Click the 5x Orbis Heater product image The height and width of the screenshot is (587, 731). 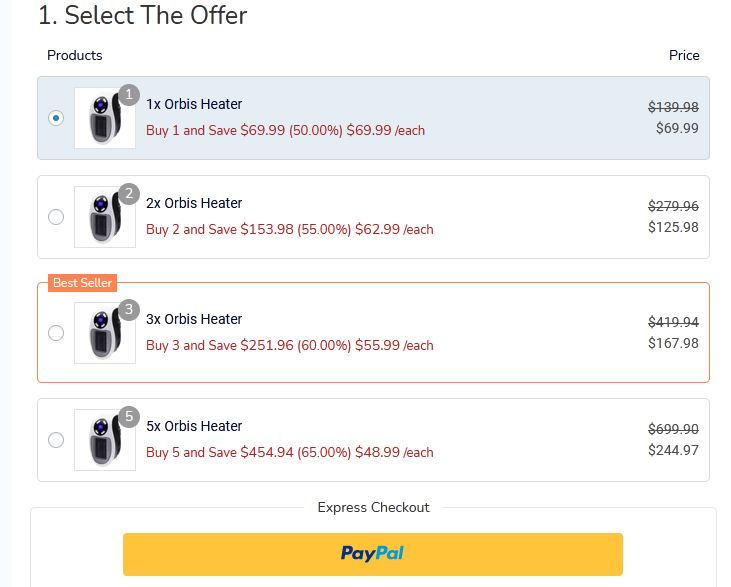(x=104, y=441)
